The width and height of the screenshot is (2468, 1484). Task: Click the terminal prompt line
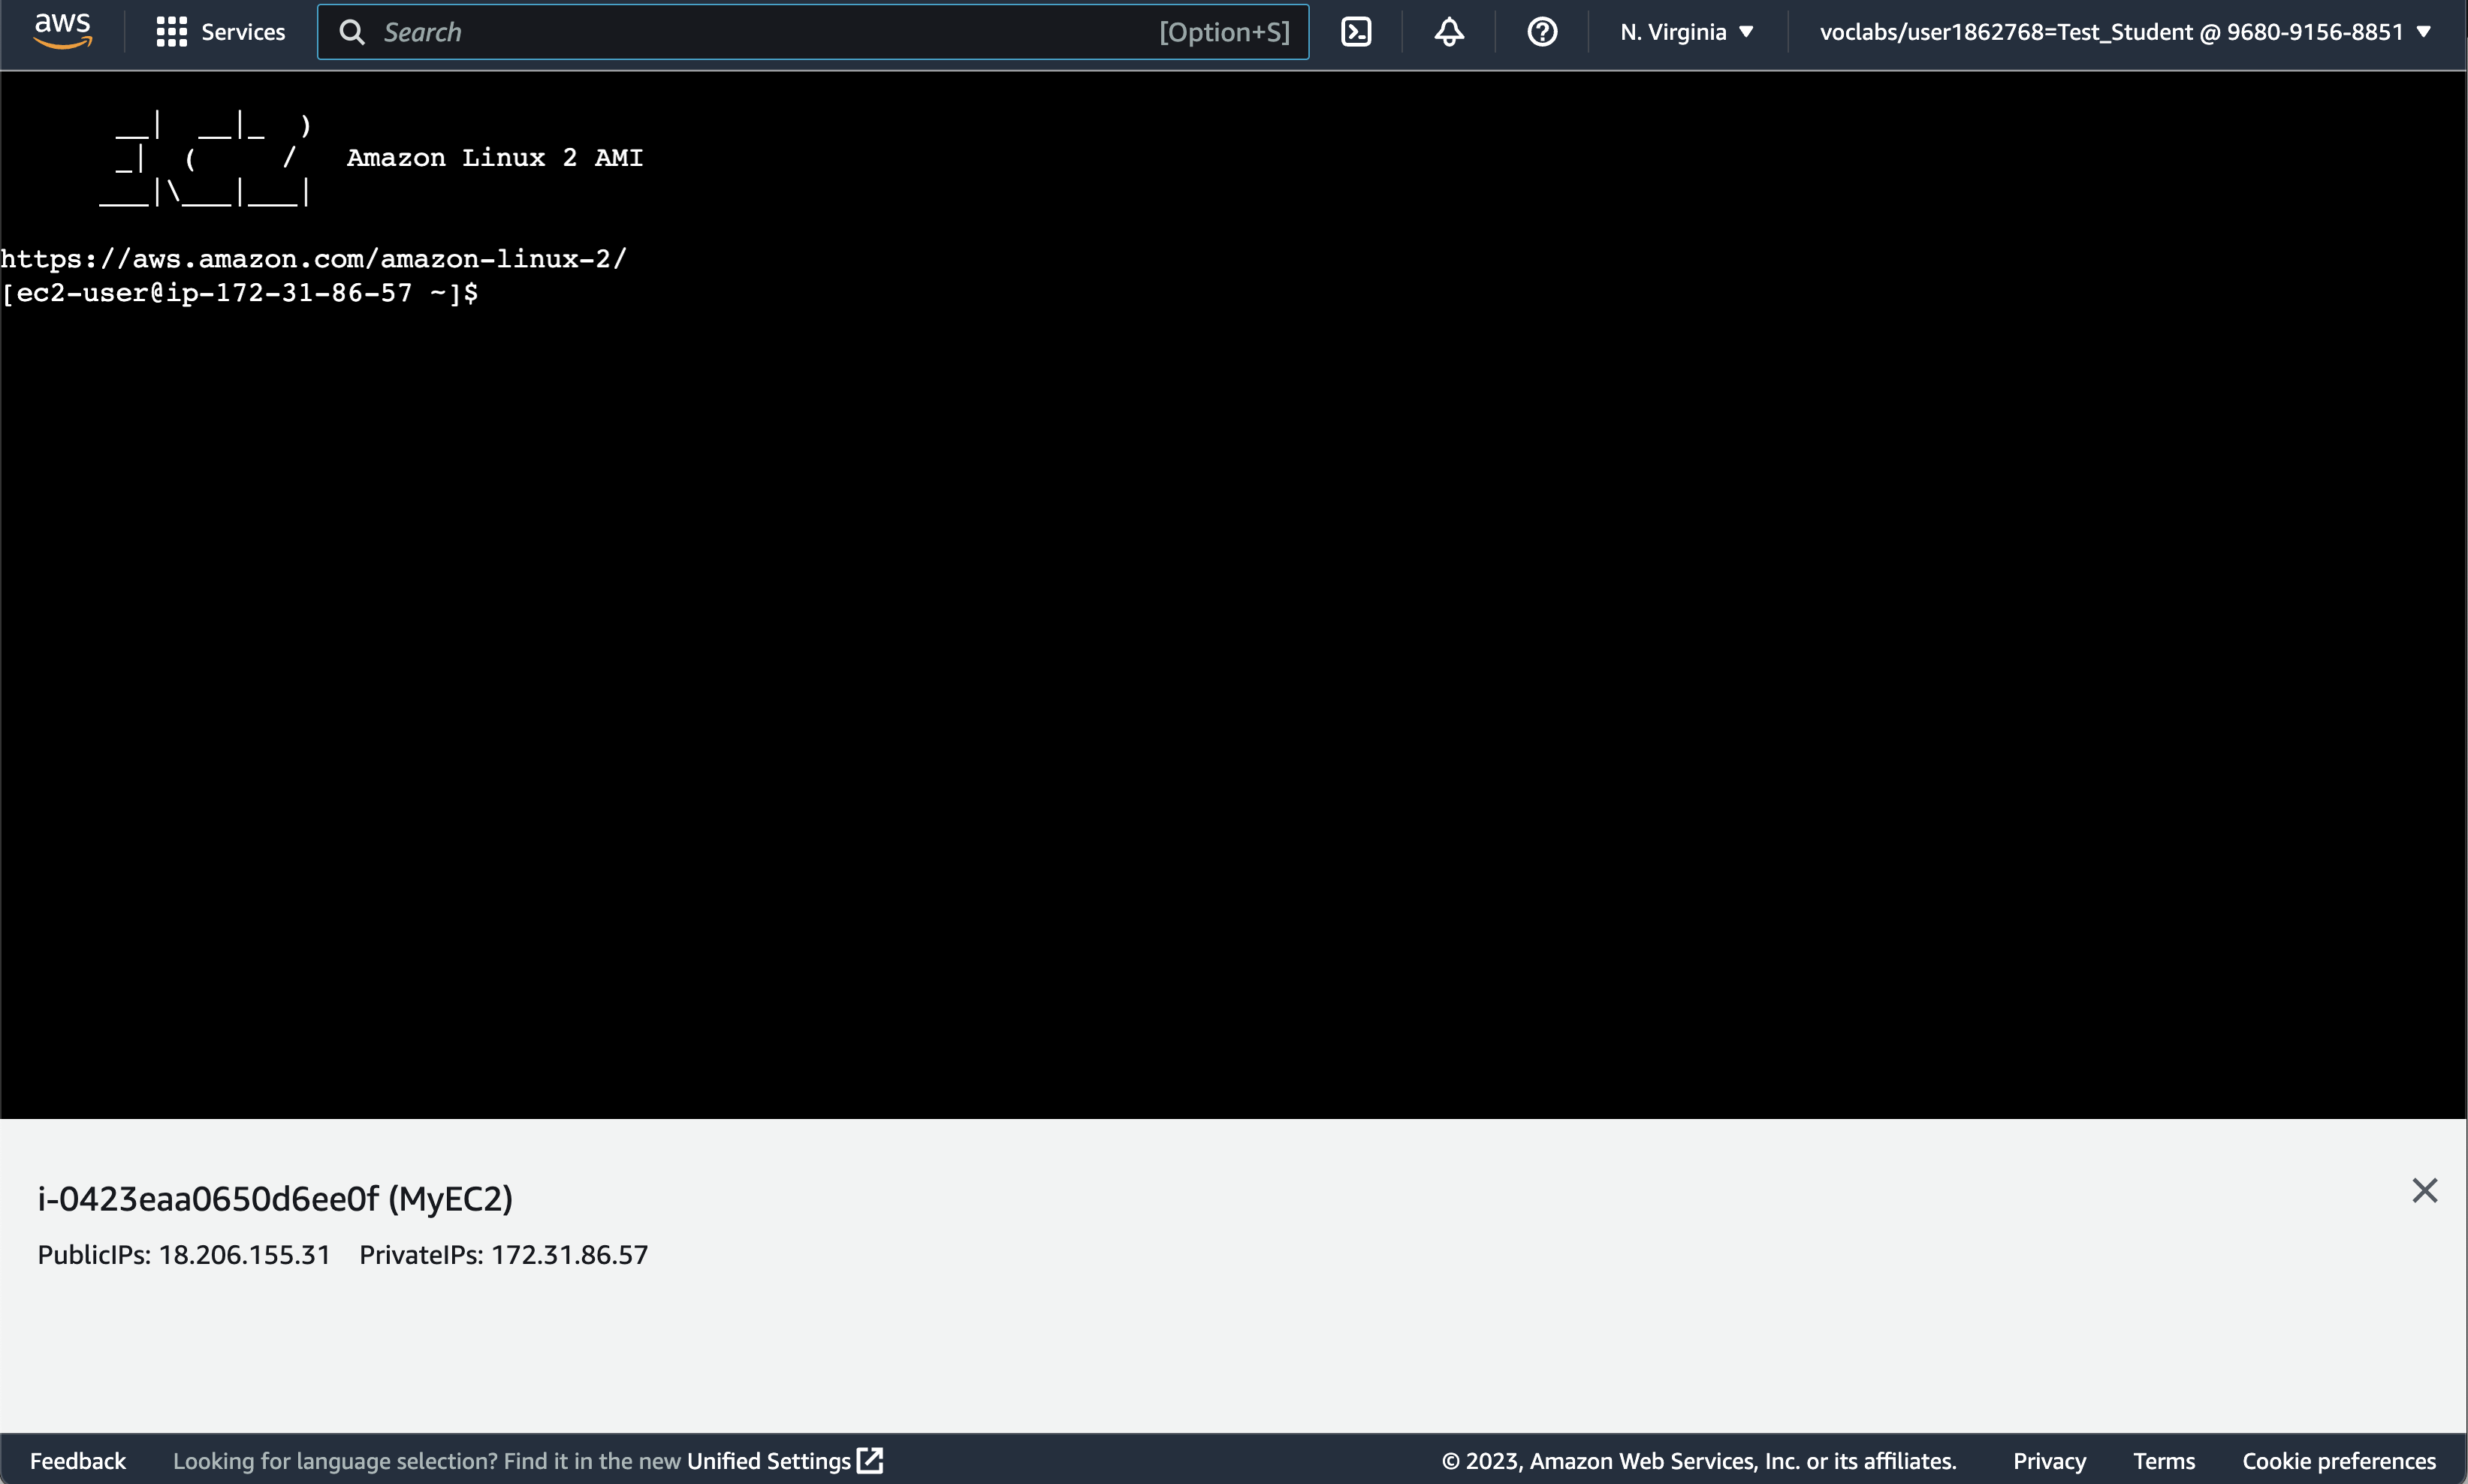pos(240,293)
